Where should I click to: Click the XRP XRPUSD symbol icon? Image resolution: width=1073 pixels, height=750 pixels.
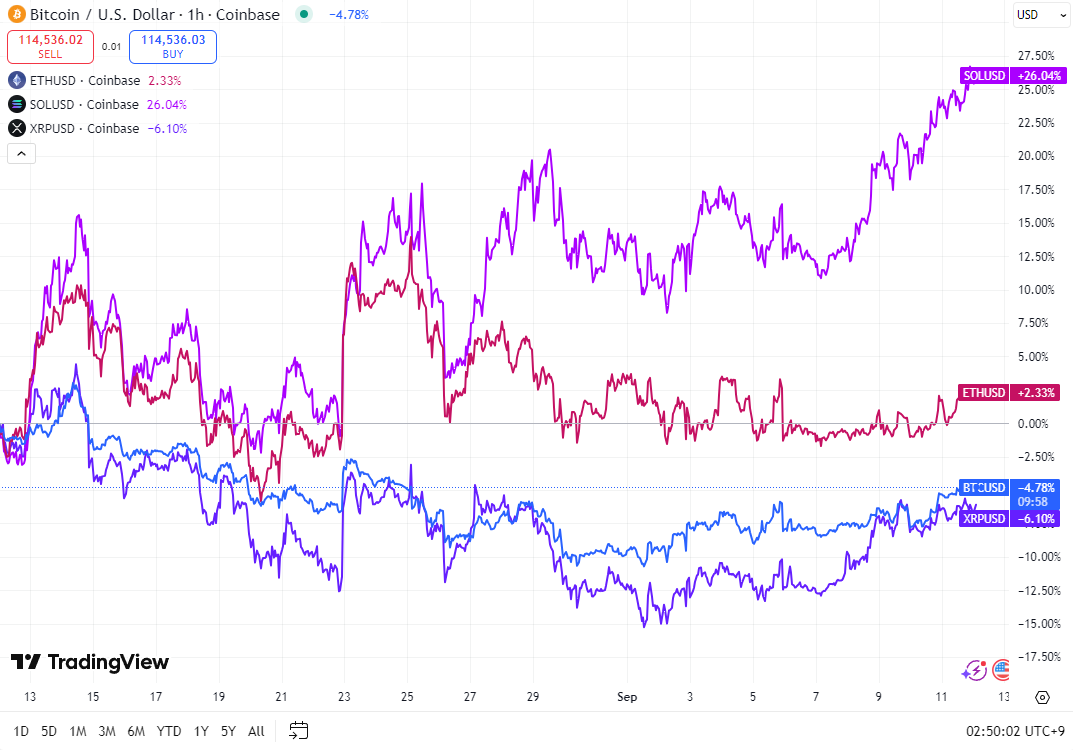coord(17,128)
